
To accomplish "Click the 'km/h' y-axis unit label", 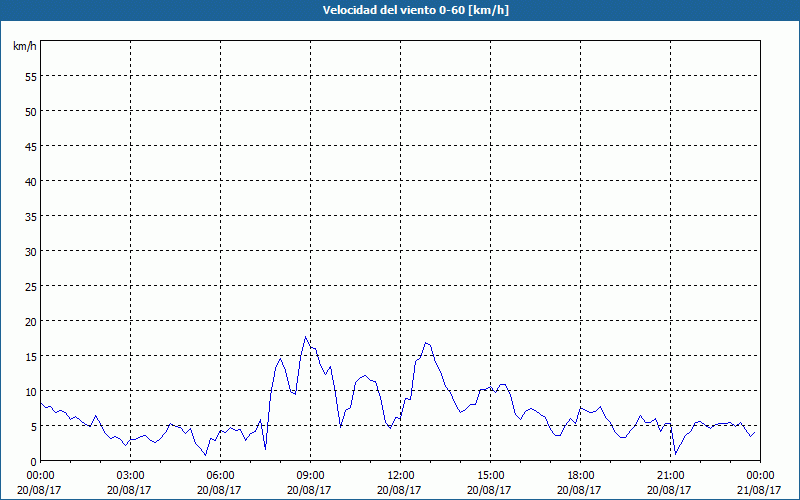I will 24,46.
